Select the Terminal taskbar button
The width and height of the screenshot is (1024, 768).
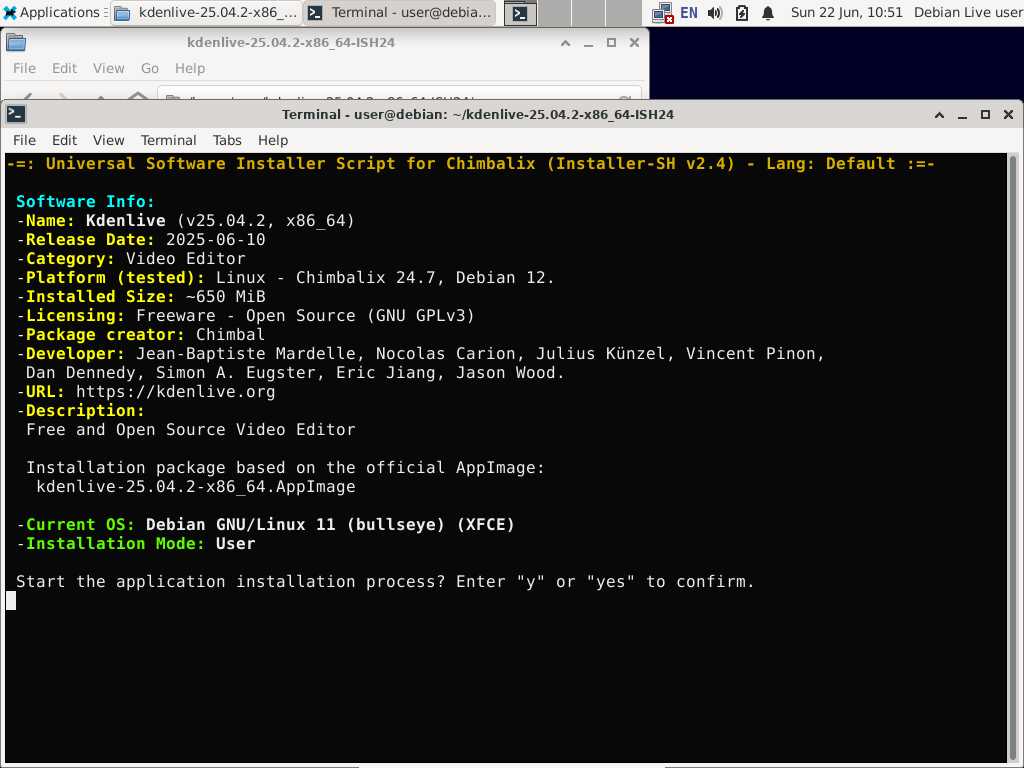pos(400,12)
